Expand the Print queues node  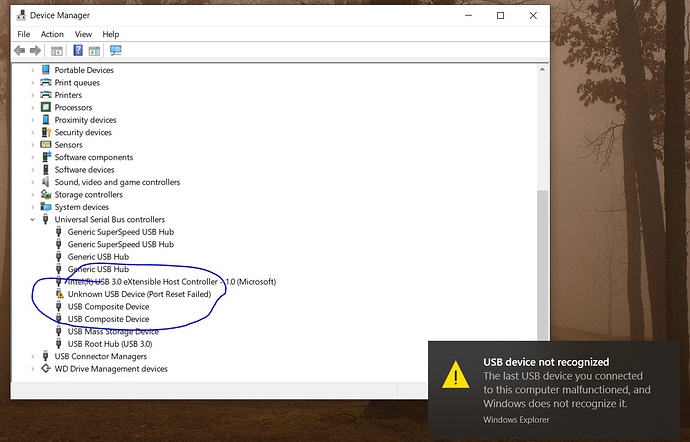click(33, 82)
